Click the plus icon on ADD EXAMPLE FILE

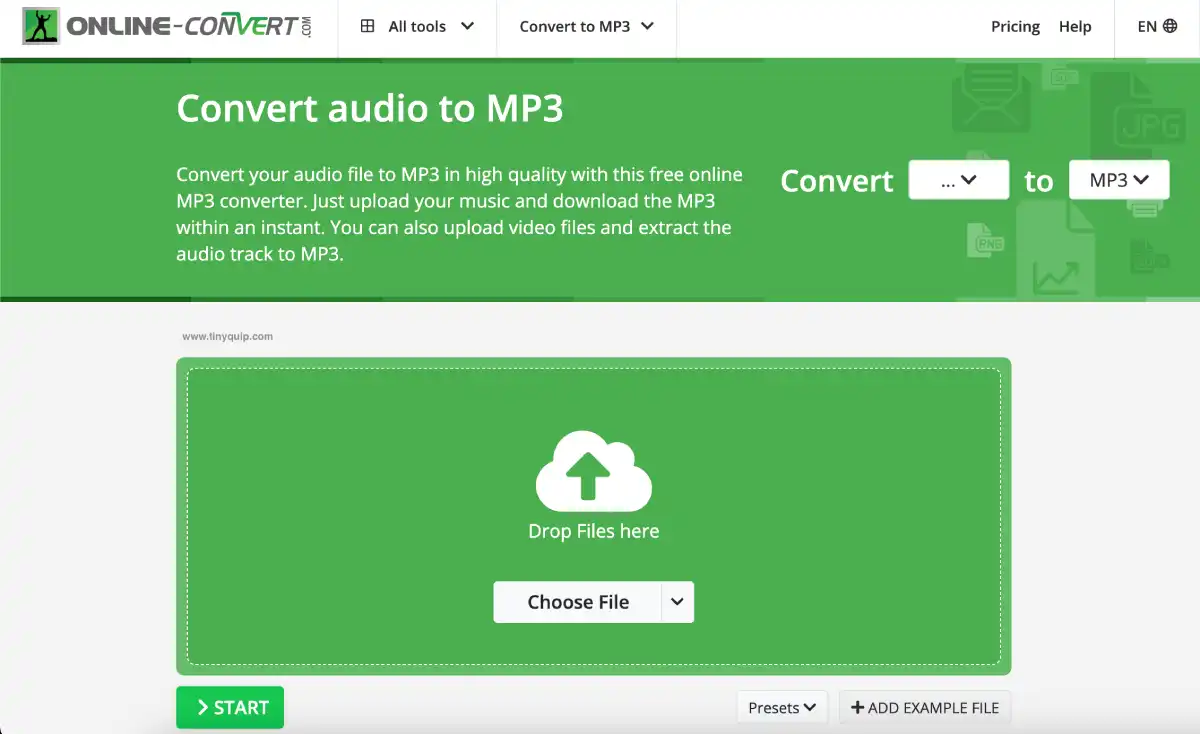(x=858, y=707)
